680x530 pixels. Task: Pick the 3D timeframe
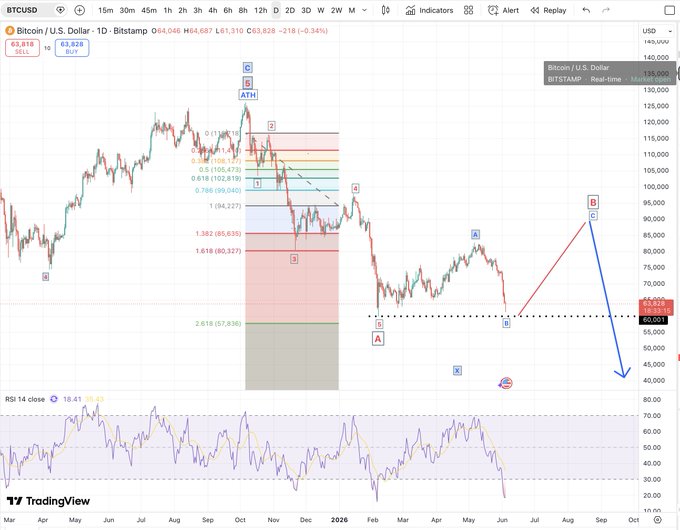(306, 10)
